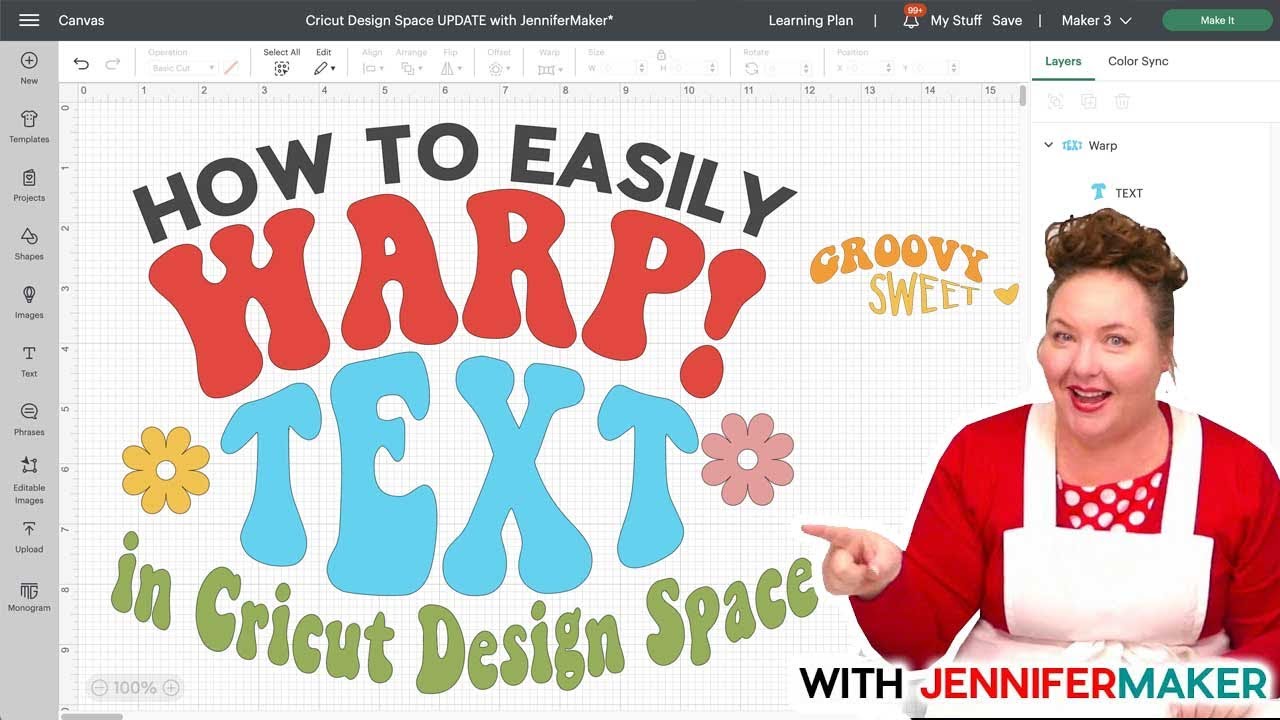Open the Align dropdown

point(373,69)
